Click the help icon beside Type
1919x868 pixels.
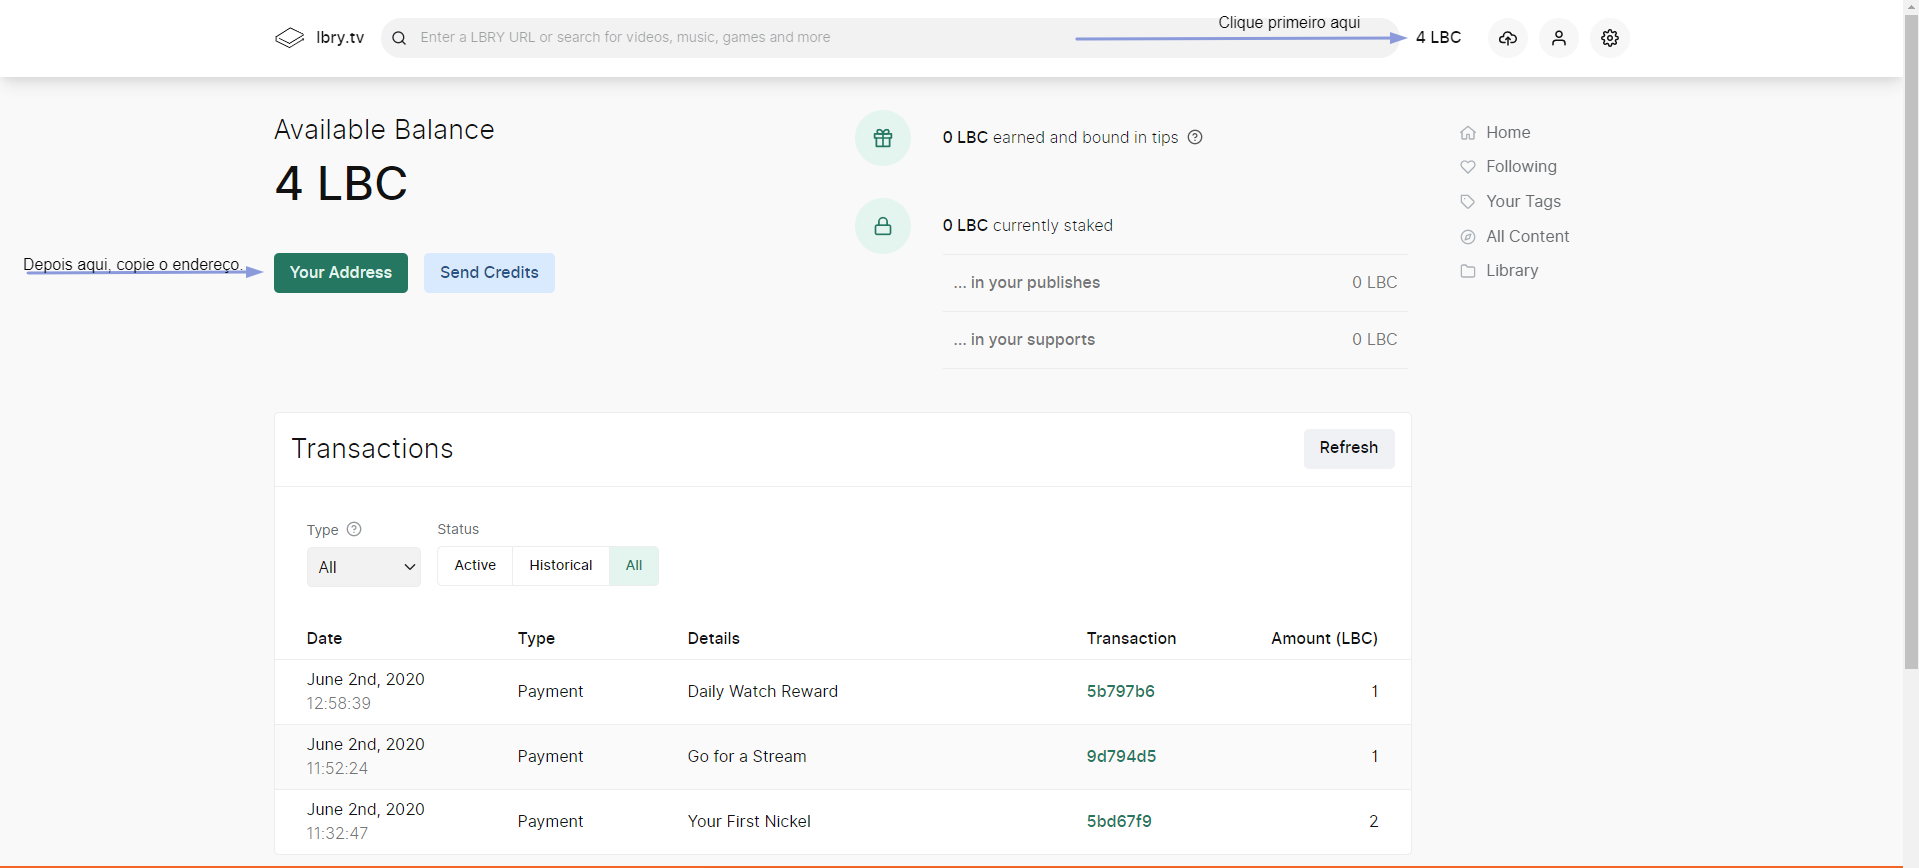pyautogui.click(x=354, y=529)
